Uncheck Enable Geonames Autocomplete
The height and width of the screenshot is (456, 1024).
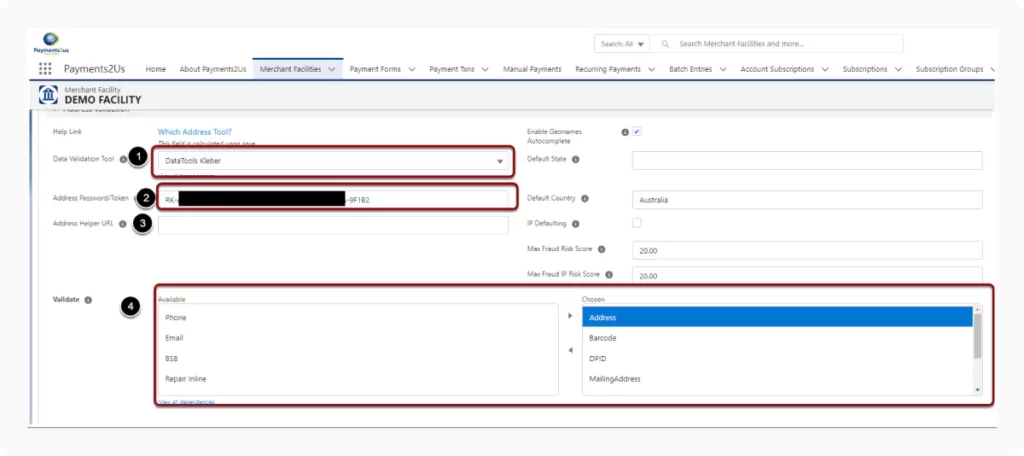(637, 131)
